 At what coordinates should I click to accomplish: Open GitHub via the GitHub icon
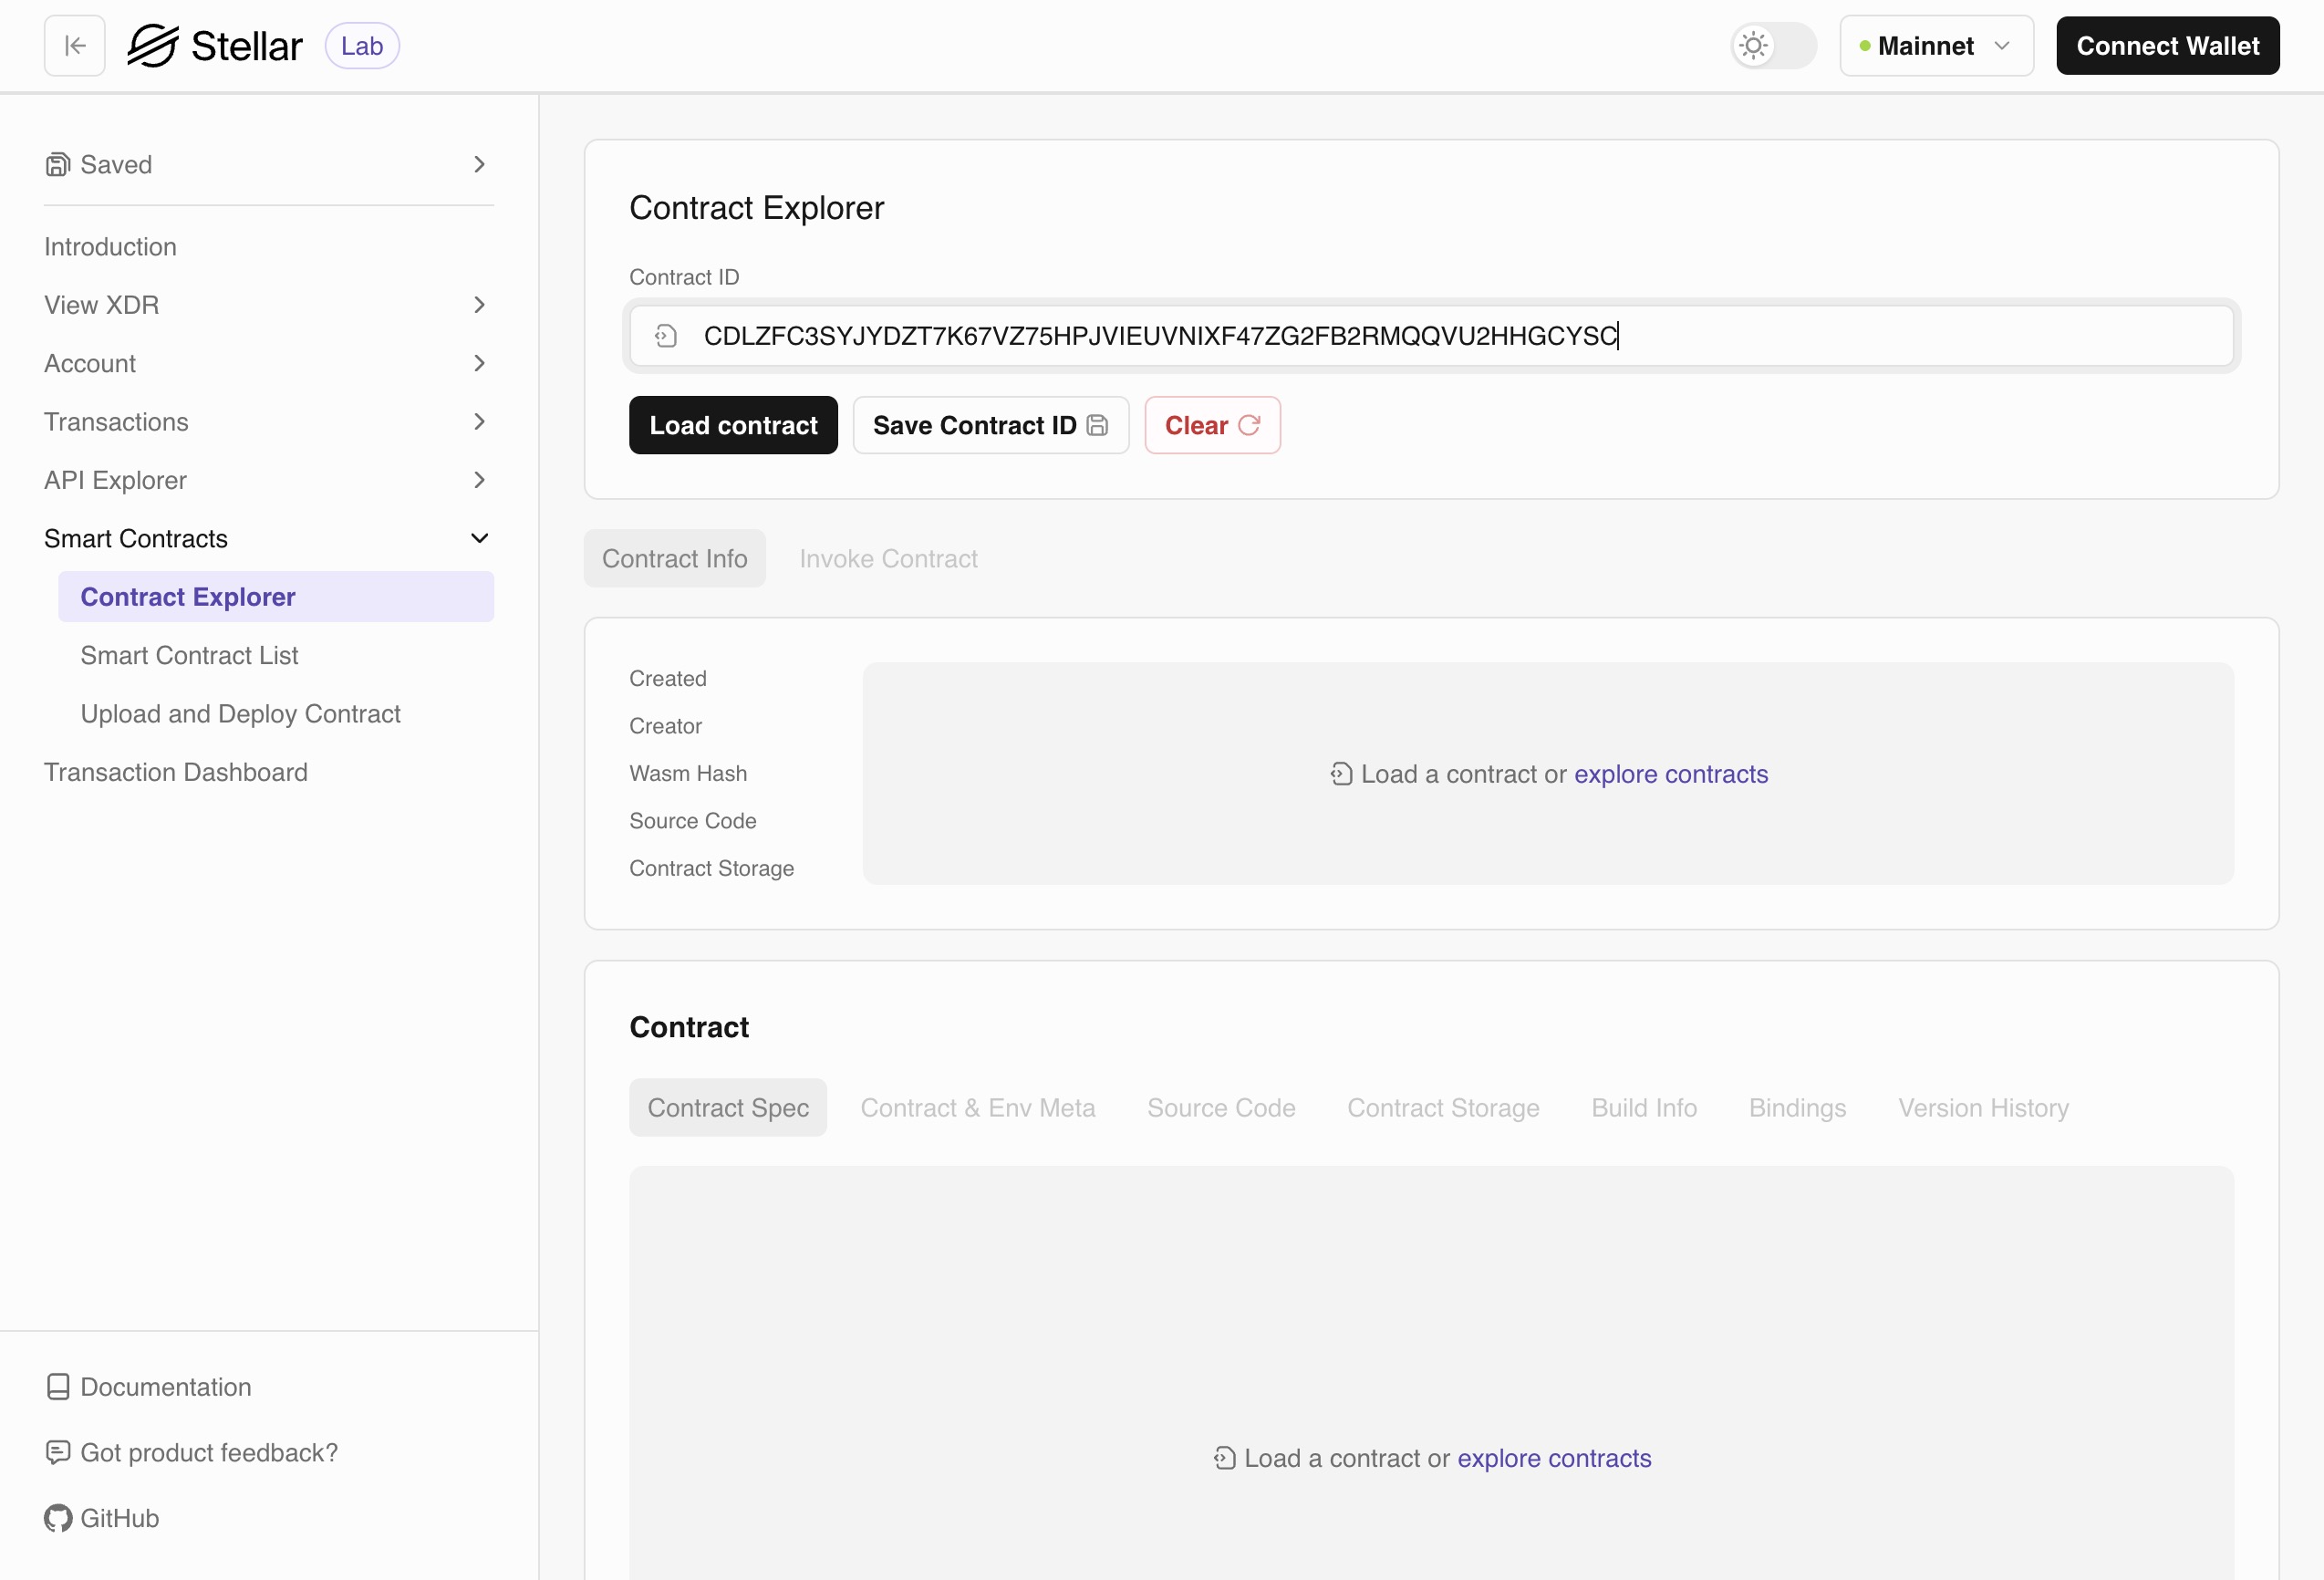[x=58, y=1517]
